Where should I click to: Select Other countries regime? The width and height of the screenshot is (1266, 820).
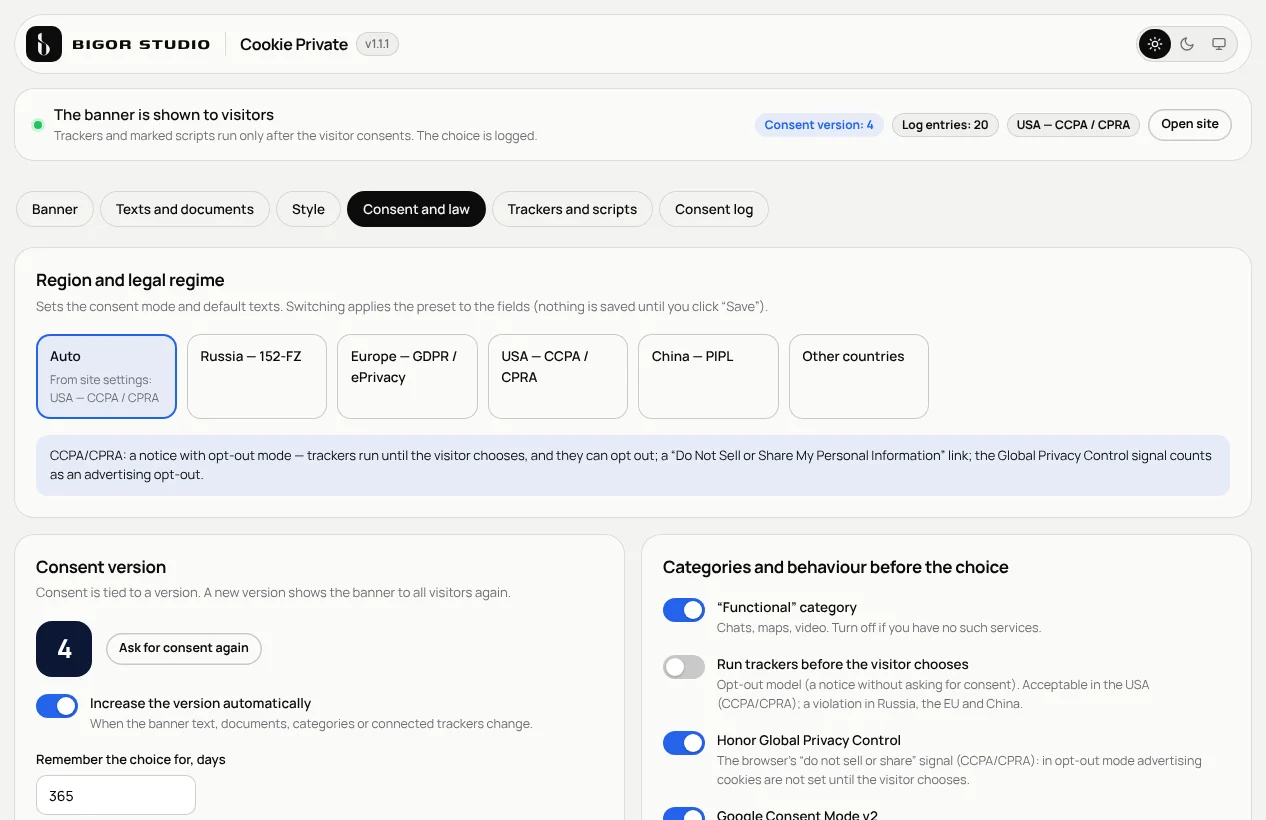(859, 376)
